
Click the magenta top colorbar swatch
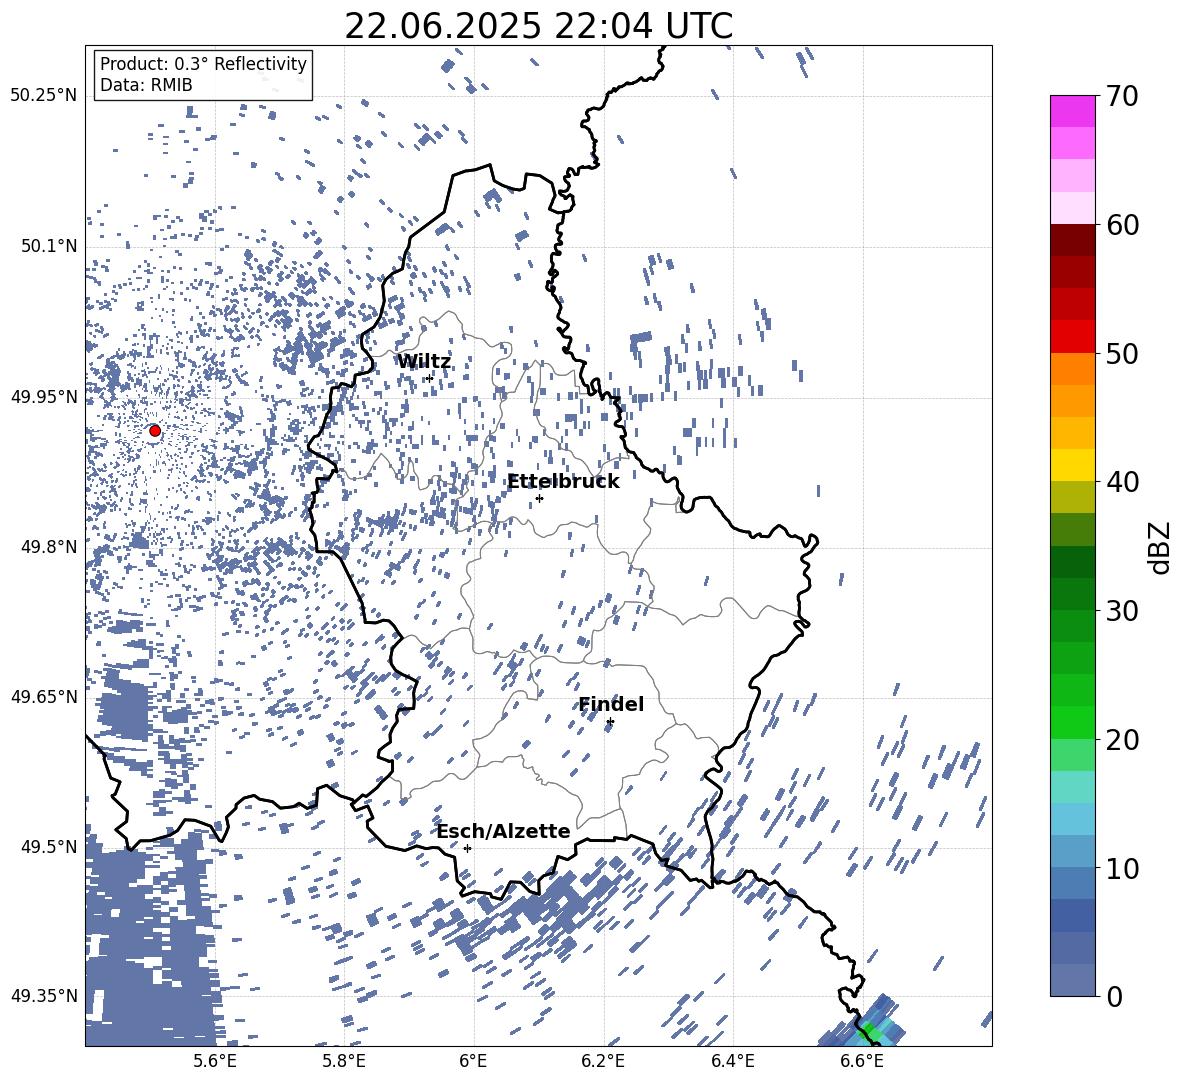[1072, 111]
